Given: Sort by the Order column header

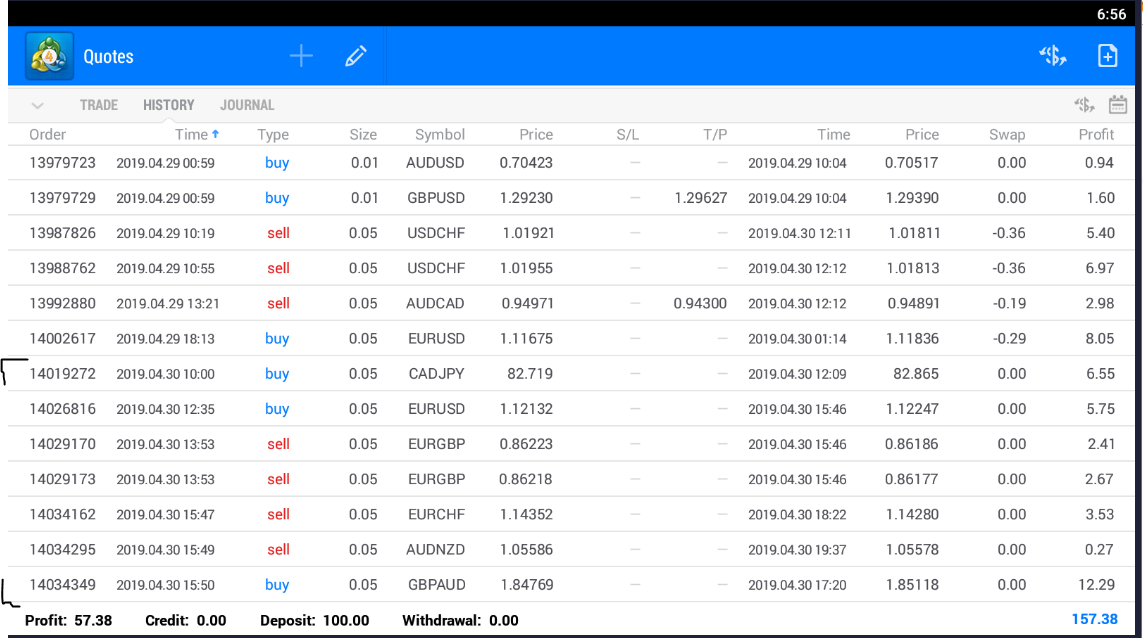Looking at the screenshot, I should coord(47,134).
